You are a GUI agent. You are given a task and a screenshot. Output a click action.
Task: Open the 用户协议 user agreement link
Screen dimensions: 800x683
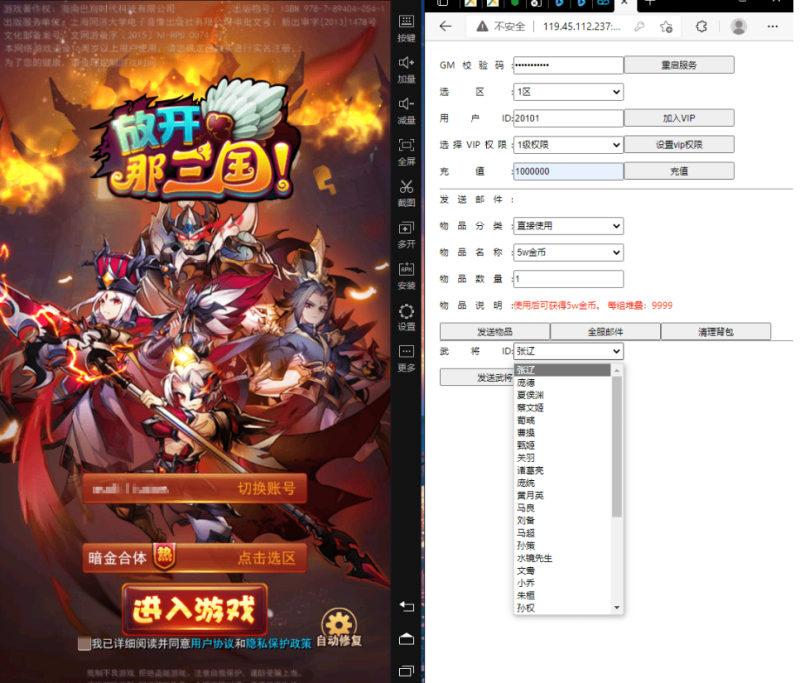click(x=212, y=644)
